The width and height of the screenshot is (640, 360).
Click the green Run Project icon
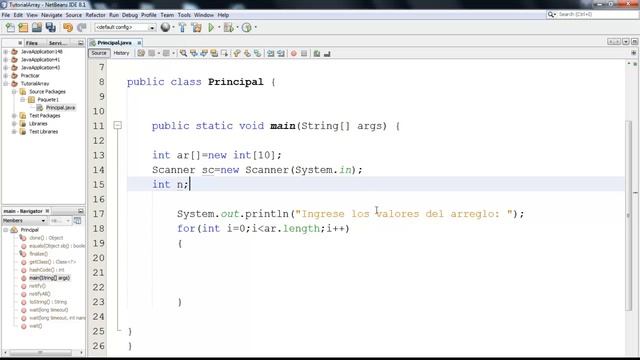(211, 27)
